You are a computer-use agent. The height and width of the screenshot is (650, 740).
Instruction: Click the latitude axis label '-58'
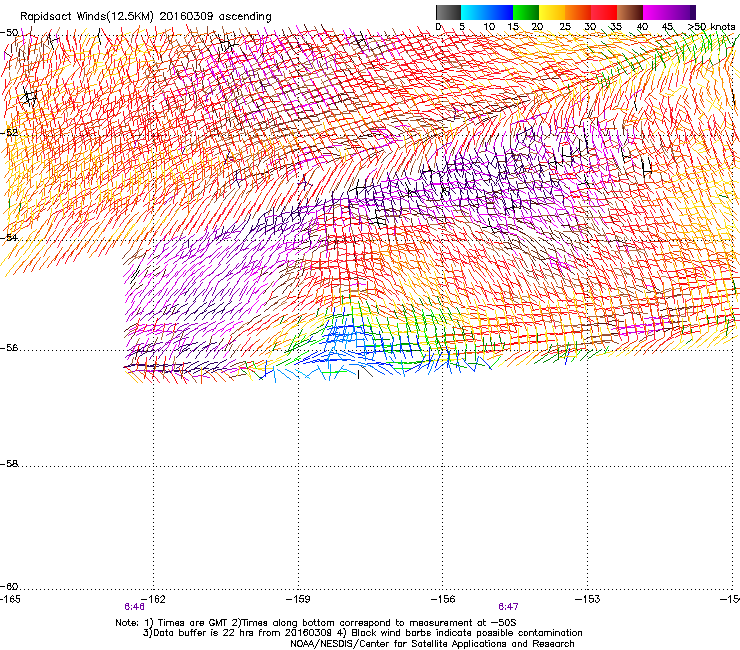tap(9, 464)
